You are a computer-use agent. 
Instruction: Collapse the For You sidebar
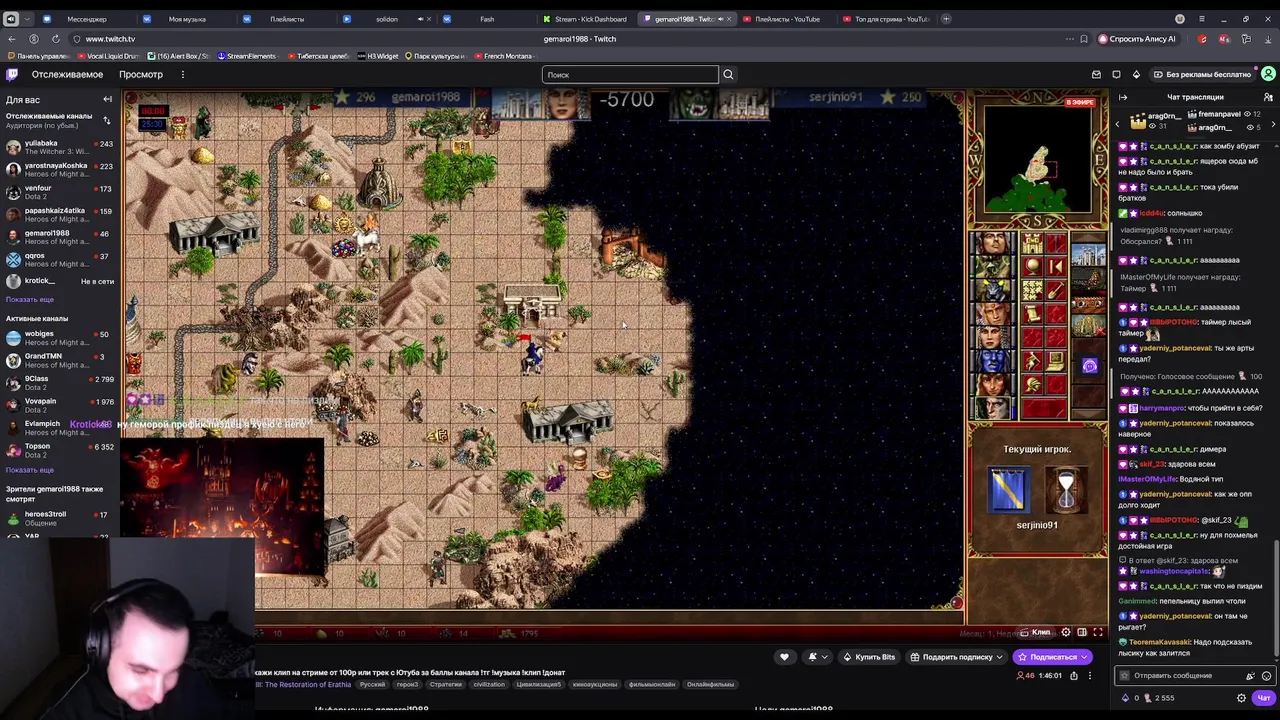[107, 99]
